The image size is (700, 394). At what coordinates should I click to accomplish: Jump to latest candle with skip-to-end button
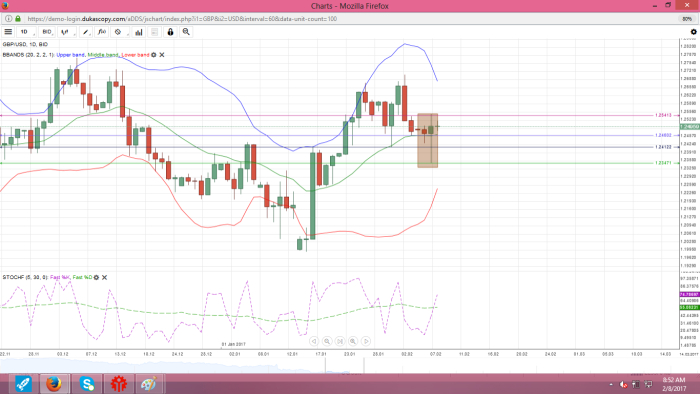coord(340,341)
